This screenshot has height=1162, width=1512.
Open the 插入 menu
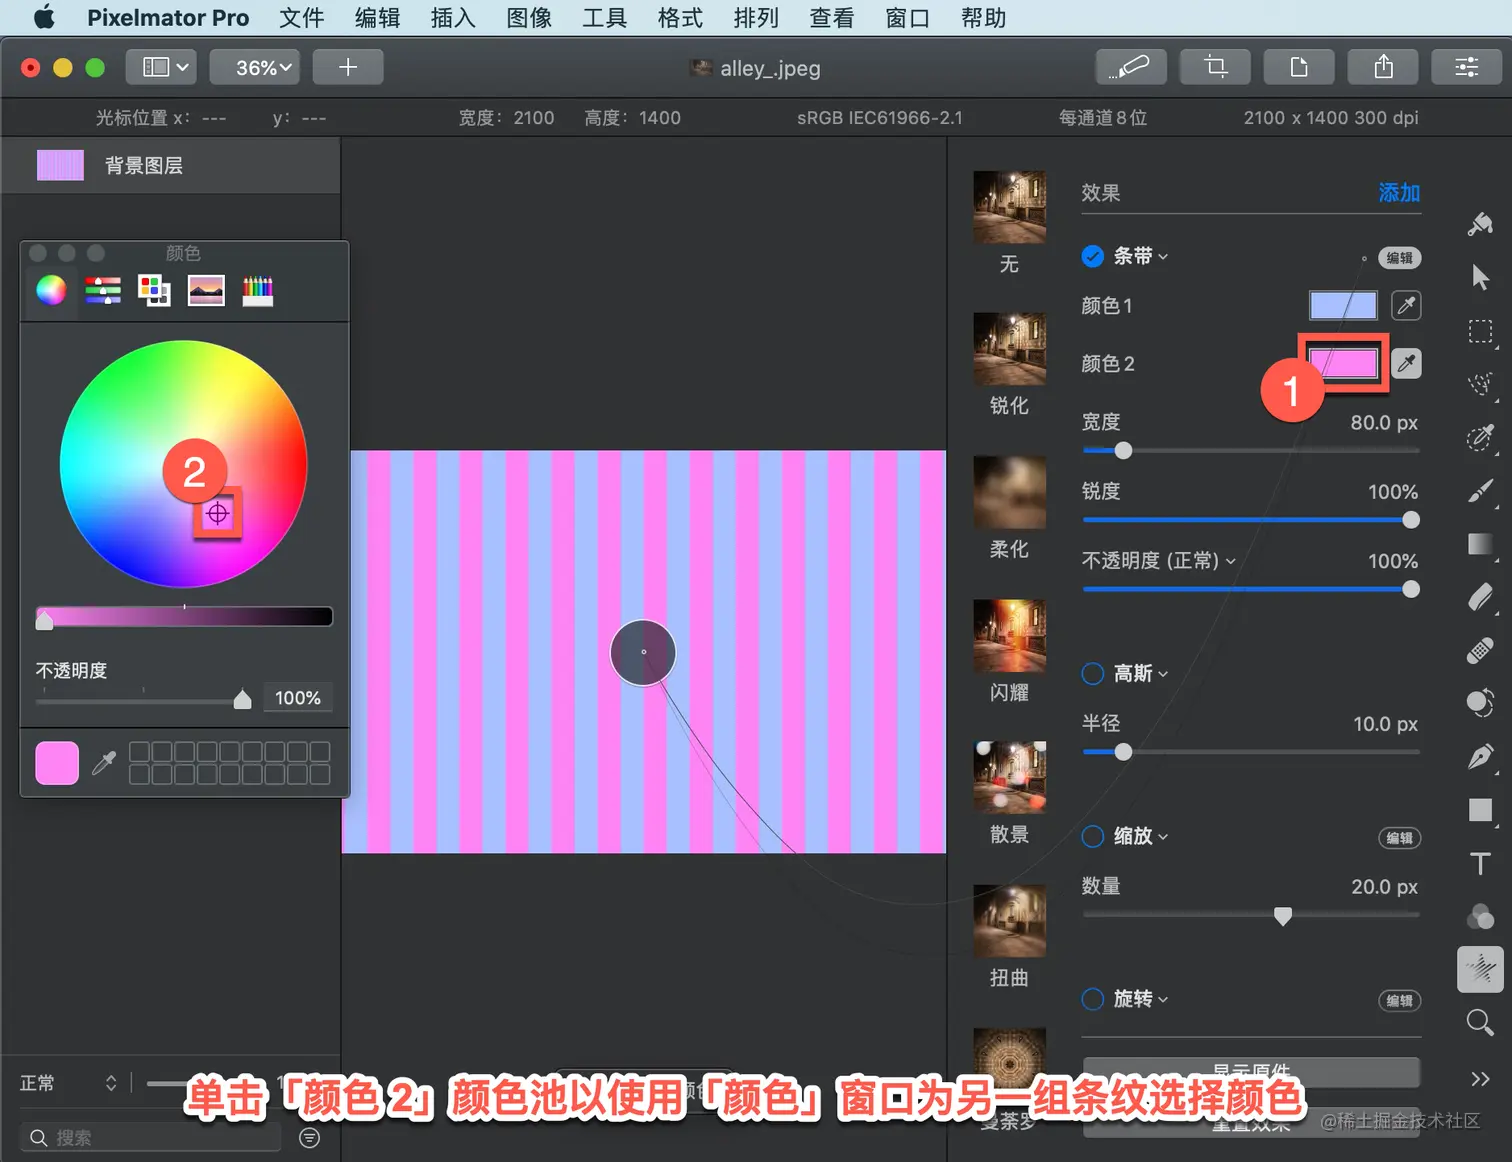tap(453, 18)
